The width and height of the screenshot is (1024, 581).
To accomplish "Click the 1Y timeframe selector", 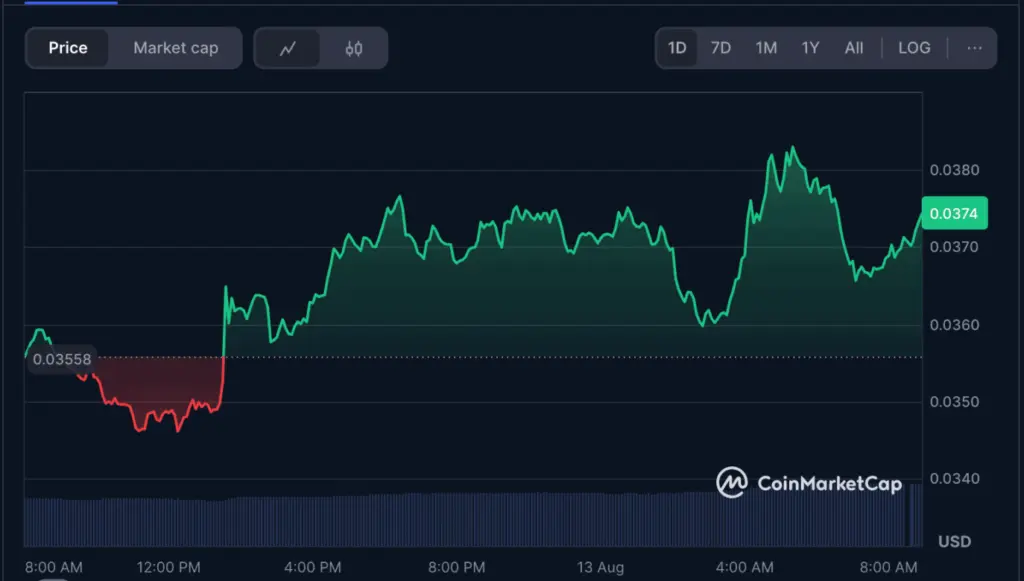I will [810, 47].
